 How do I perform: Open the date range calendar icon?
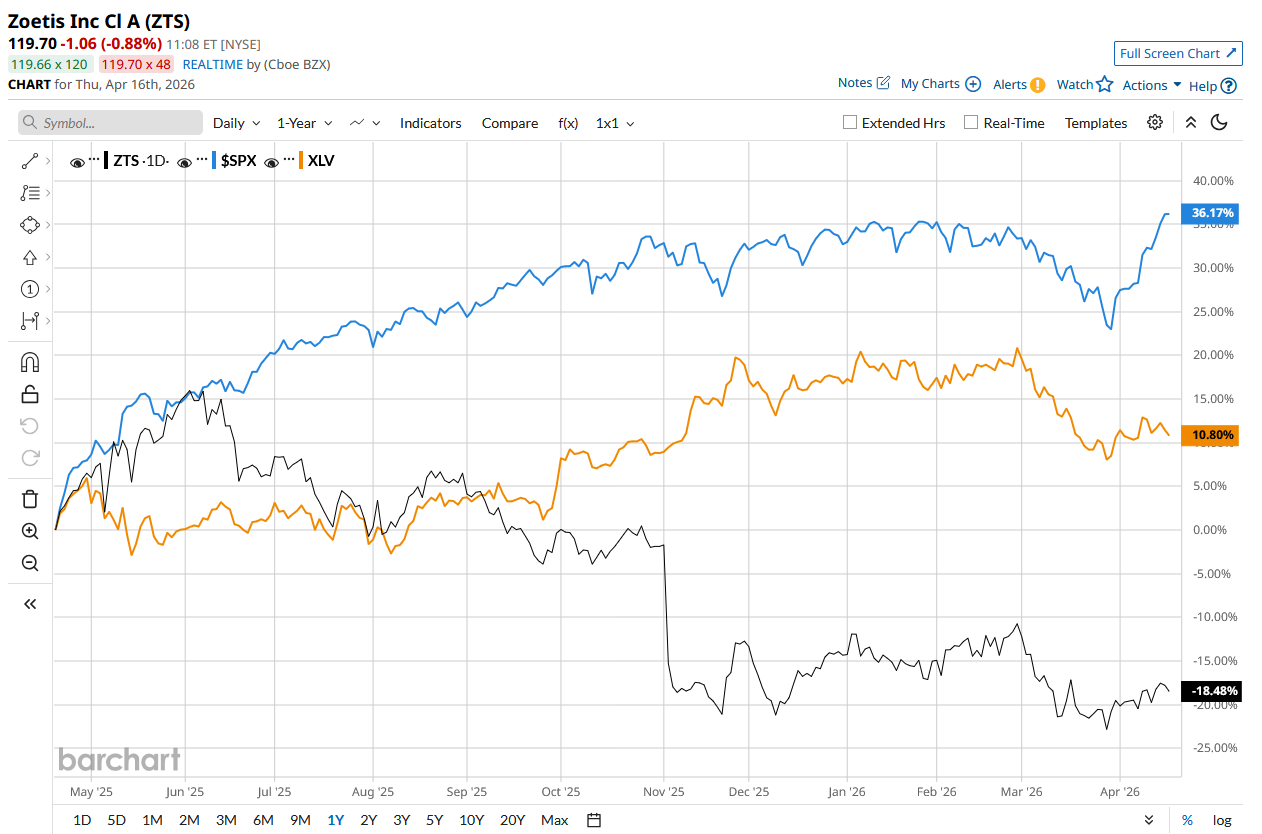click(x=594, y=820)
